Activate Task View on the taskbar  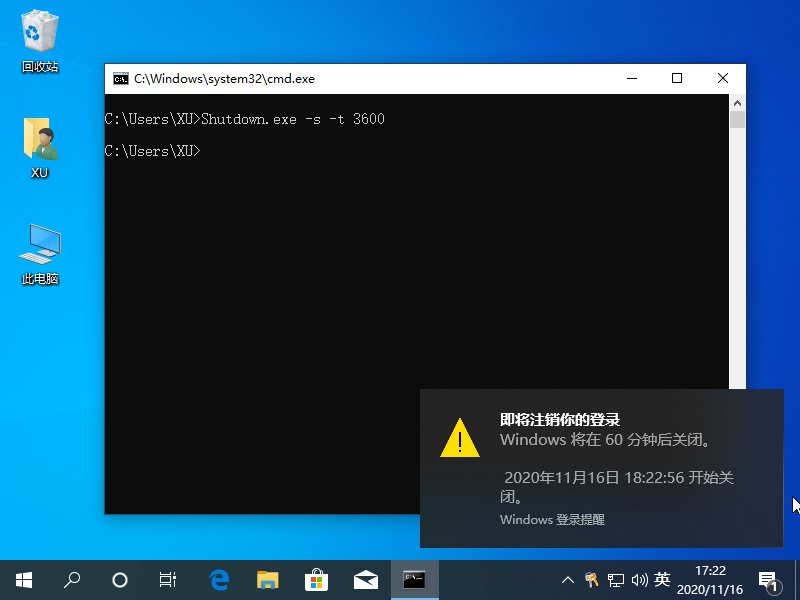click(167, 580)
